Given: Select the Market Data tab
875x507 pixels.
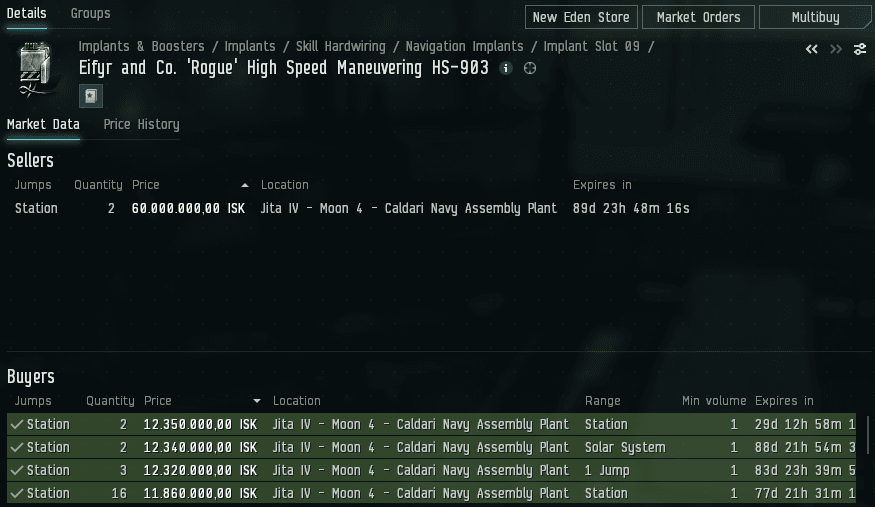Looking at the screenshot, I should (x=43, y=124).
